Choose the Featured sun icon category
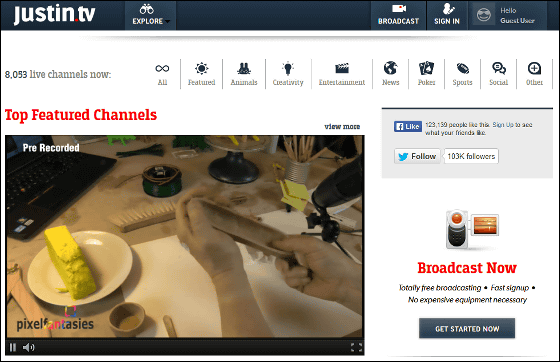560x362 pixels. click(201, 68)
